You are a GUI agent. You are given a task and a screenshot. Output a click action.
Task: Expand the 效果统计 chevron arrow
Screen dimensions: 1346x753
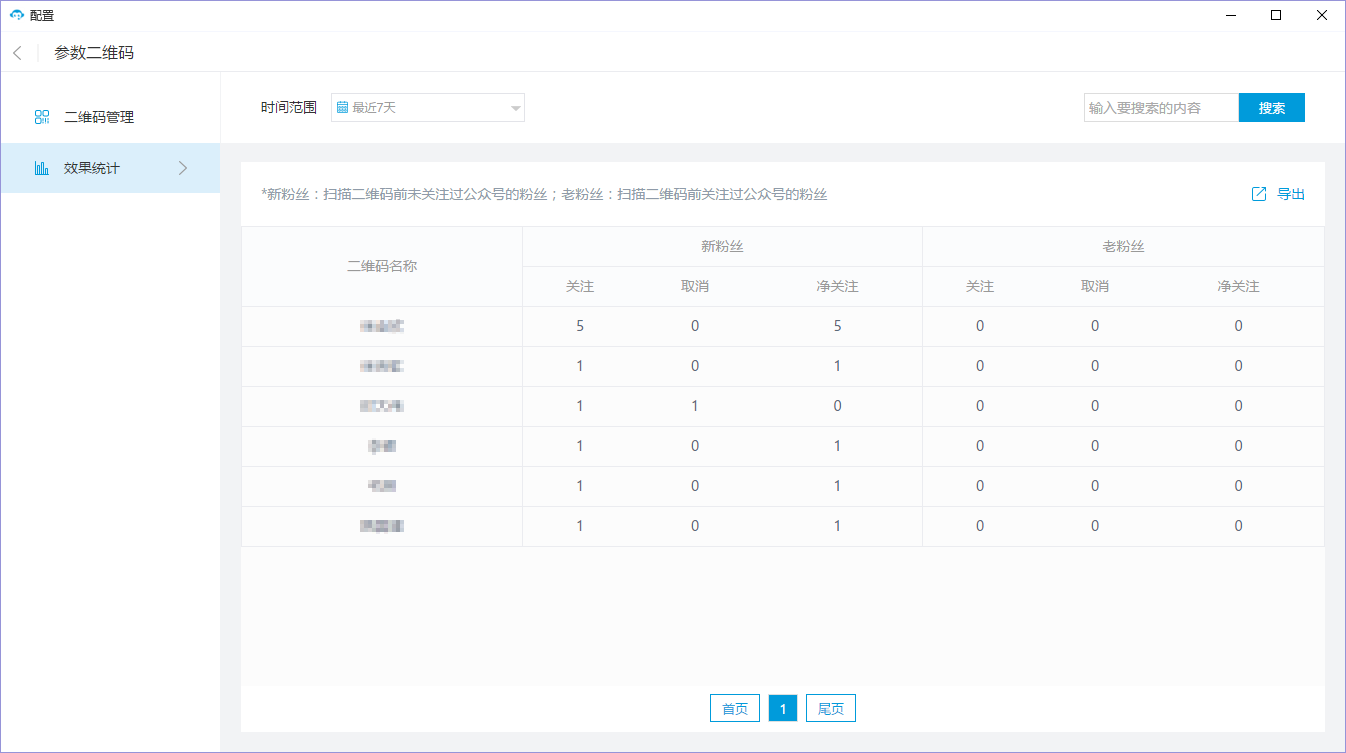[x=183, y=168]
